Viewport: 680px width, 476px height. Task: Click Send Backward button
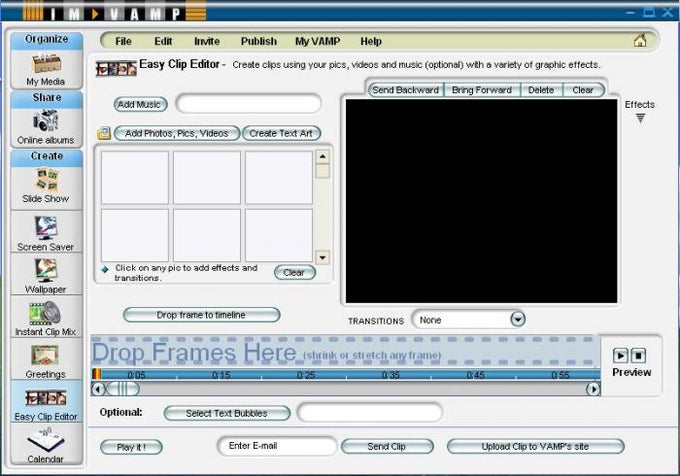tap(405, 90)
